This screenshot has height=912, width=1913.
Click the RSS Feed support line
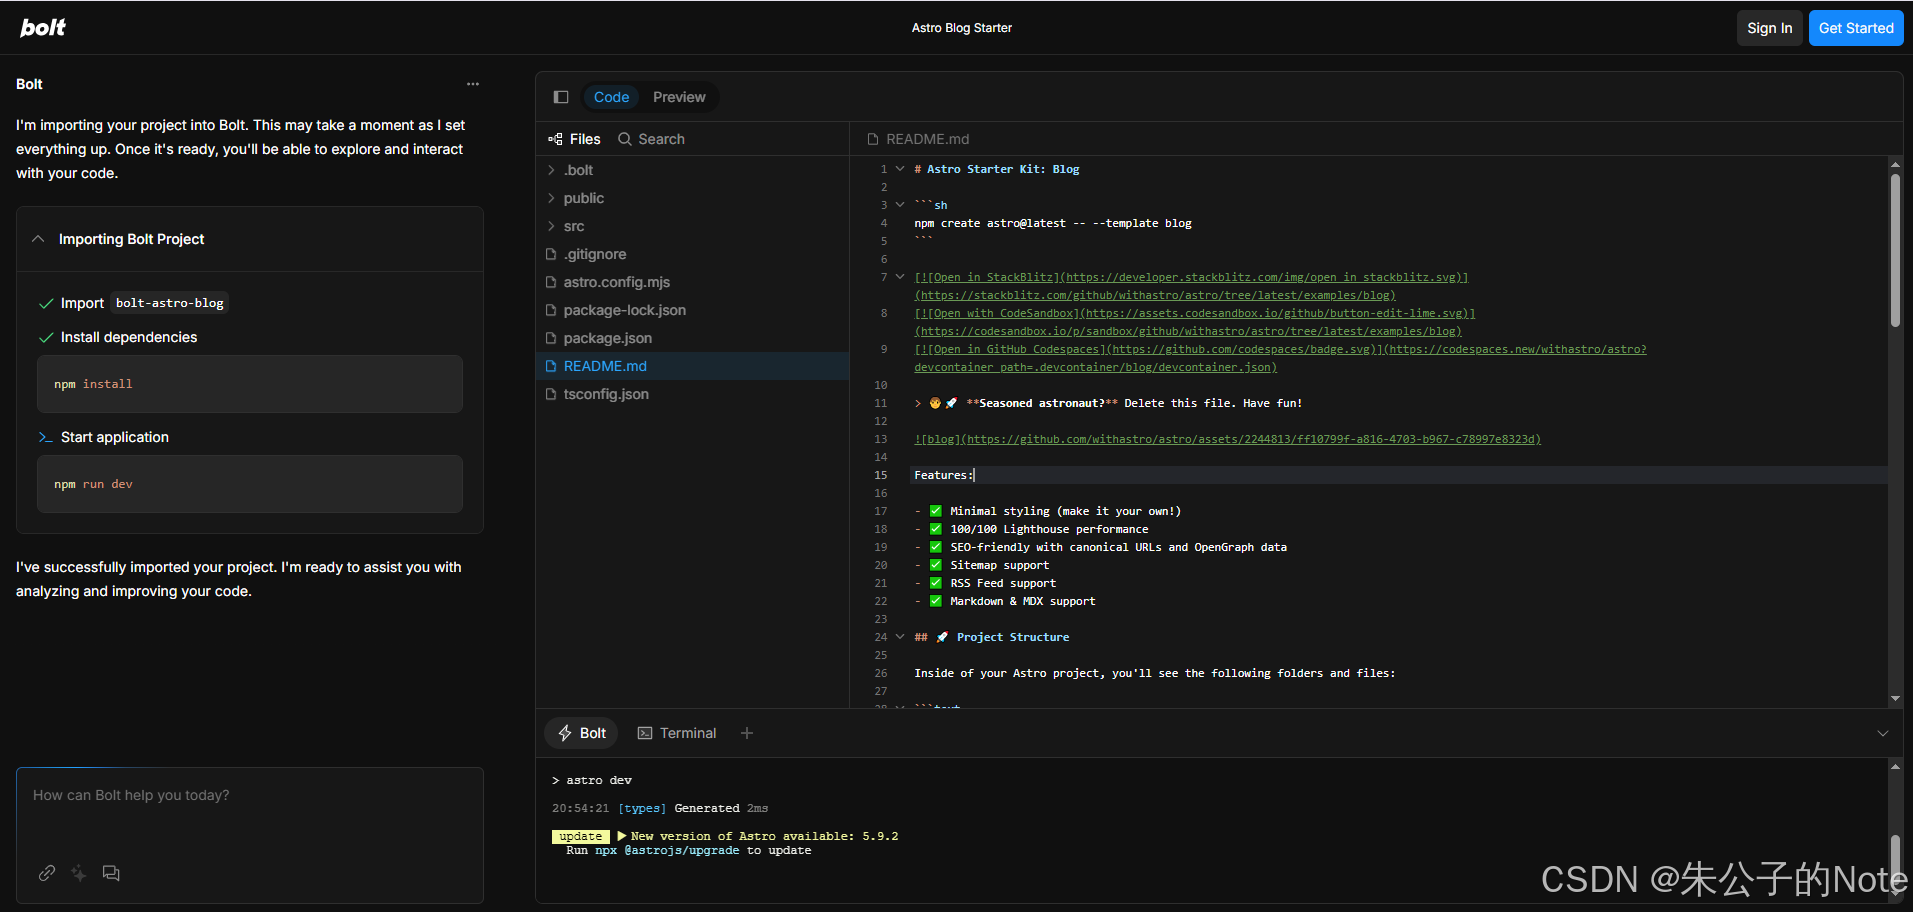pyautogui.click(x=1003, y=583)
